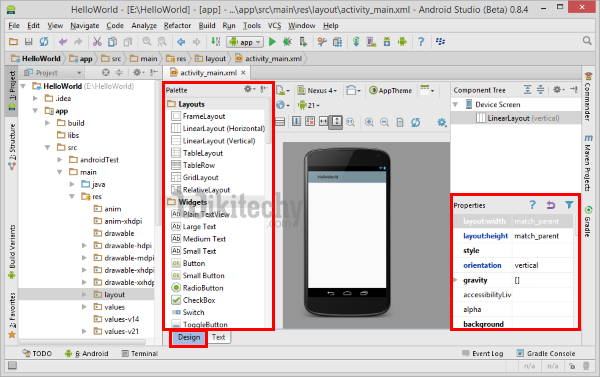Image resolution: width=600 pixels, height=377 pixels.
Task: Select Plain TextView widget in Palette
Action: 201,214
